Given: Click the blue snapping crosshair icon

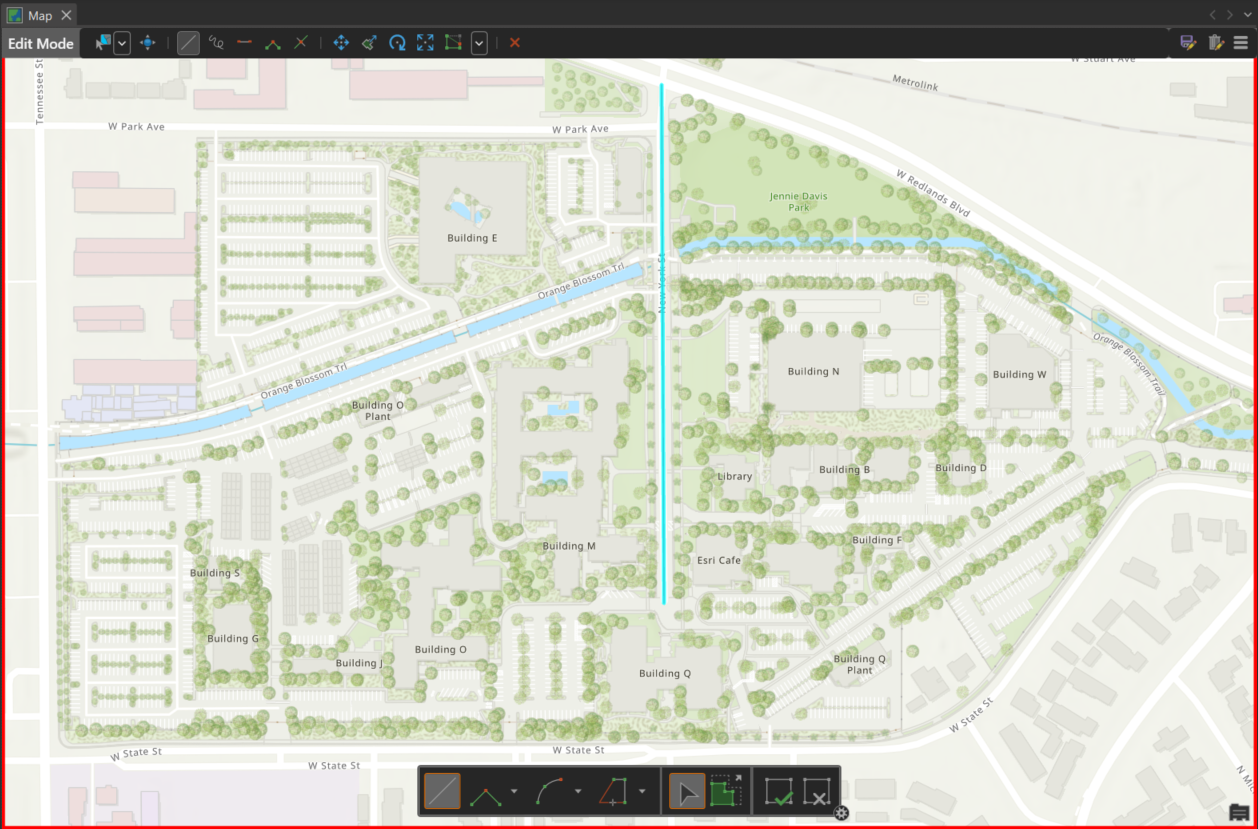Looking at the screenshot, I should pos(148,43).
